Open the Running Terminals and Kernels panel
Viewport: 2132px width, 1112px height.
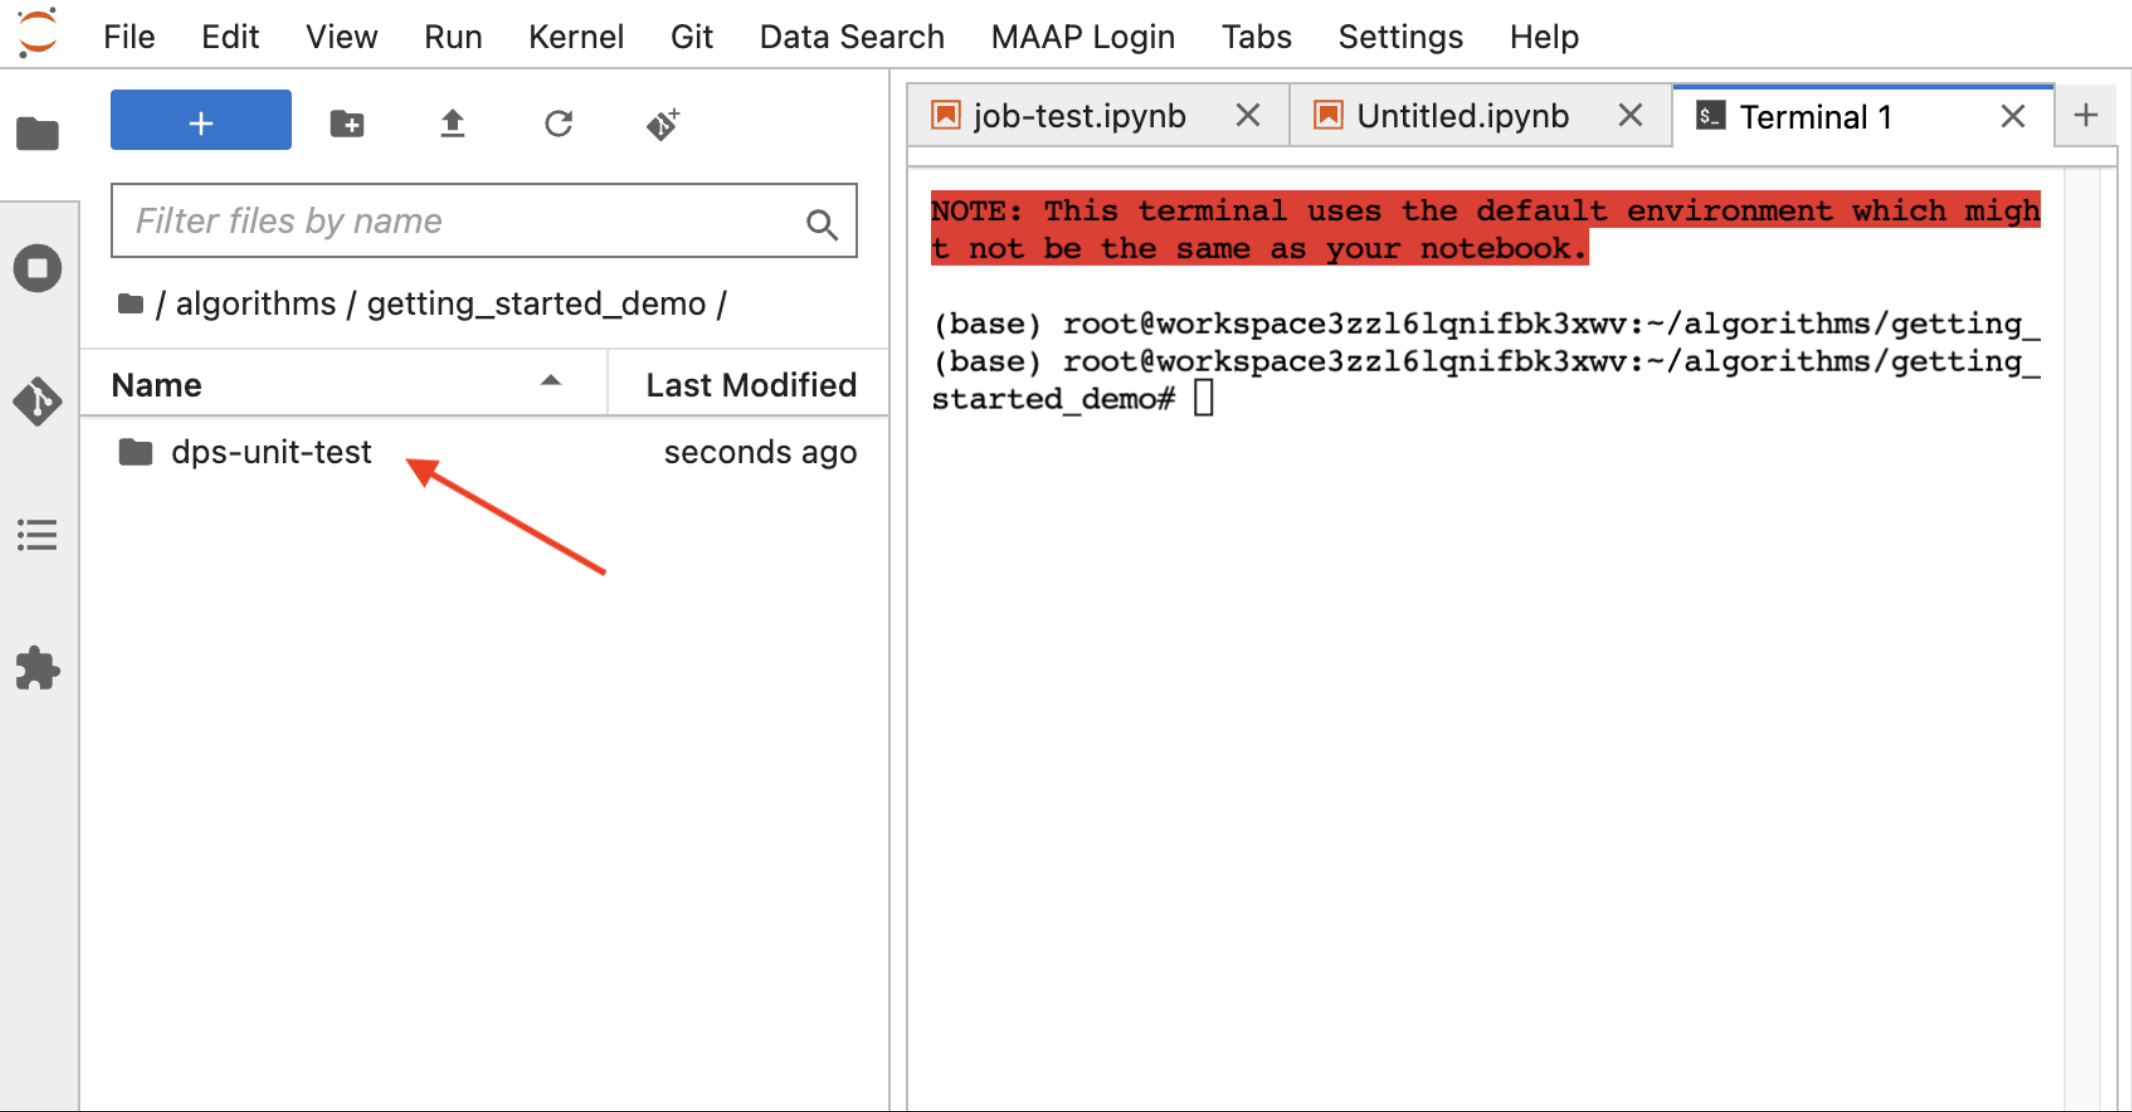tap(38, 268)
